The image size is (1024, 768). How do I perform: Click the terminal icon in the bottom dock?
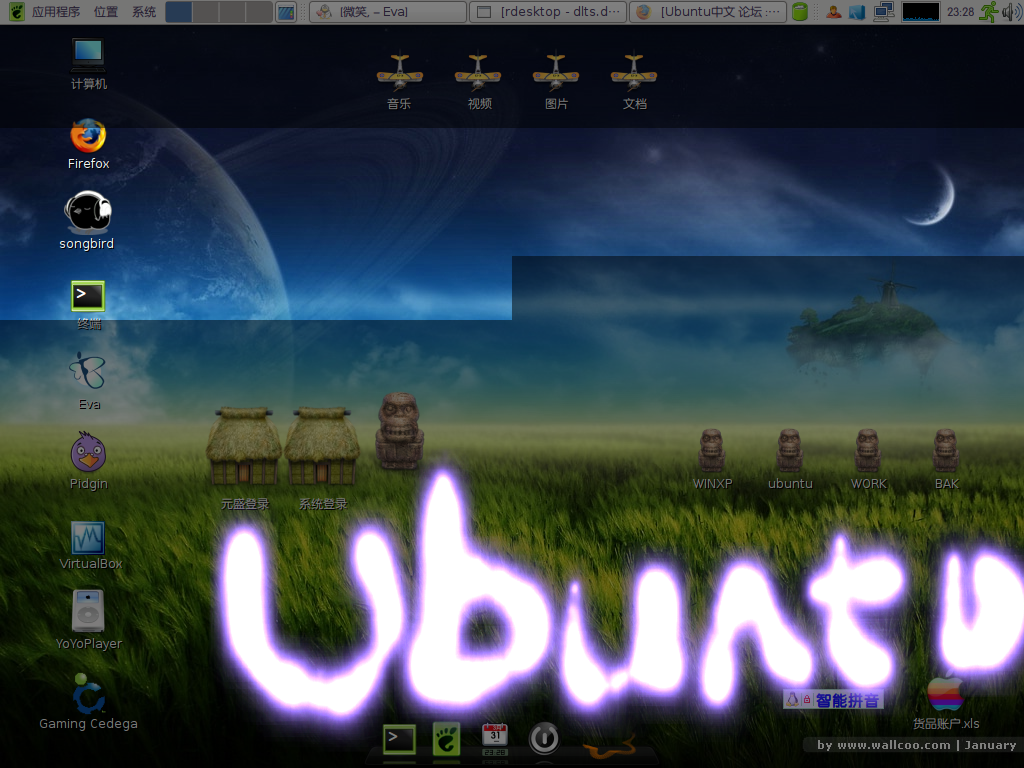399,739
